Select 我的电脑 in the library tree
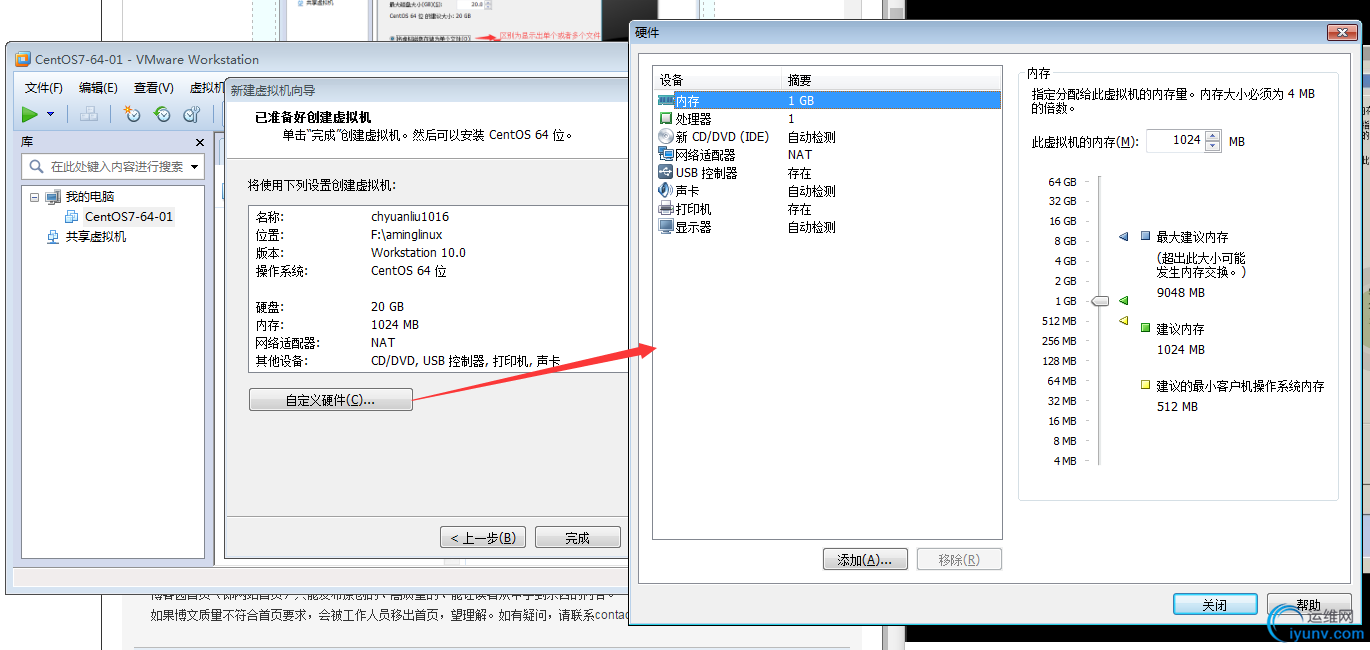The height and width of the screenshot is (650, 1370). coord(90,197)
